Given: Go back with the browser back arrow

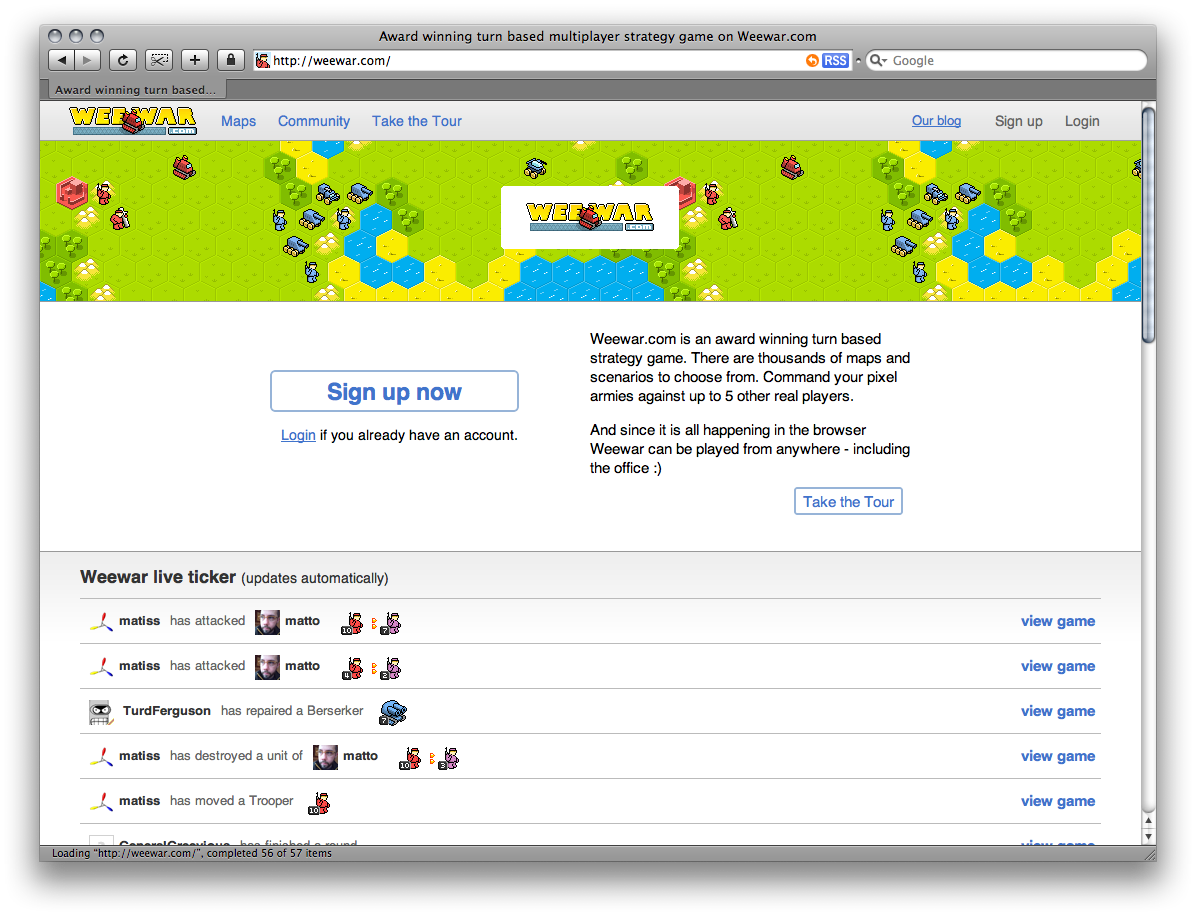Looking at the screenshot, I should tap(62, 60).
